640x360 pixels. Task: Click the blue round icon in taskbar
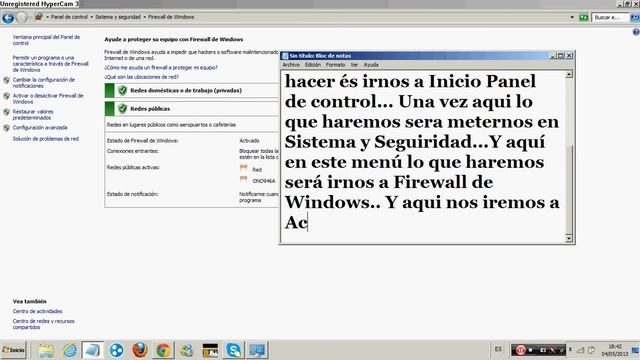tap(116, 350)
